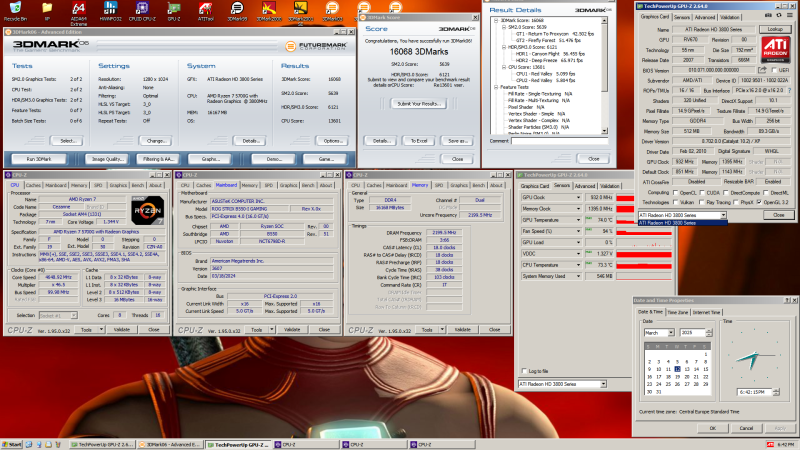Click the Result Details vertical scrollbar
The width and height of the screenshot is (800, 450).
(605, 76)
